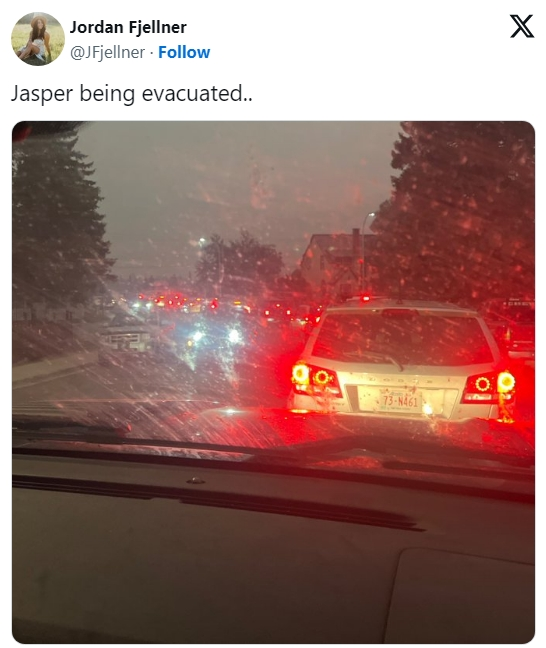Click Jordan Fjellner's profile avatar
Image resolution: width=546 pixels, height=648 pixels.
coord(38,39)
